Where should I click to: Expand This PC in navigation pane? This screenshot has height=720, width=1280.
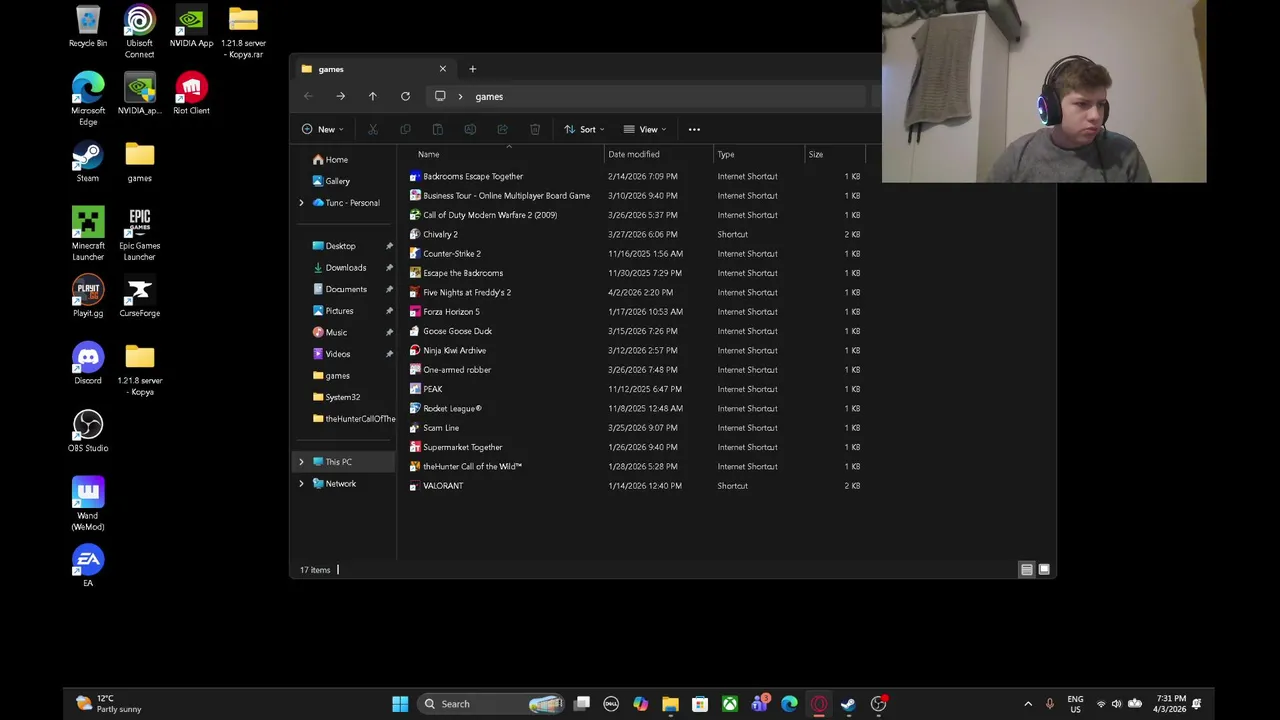pos(301,462)
